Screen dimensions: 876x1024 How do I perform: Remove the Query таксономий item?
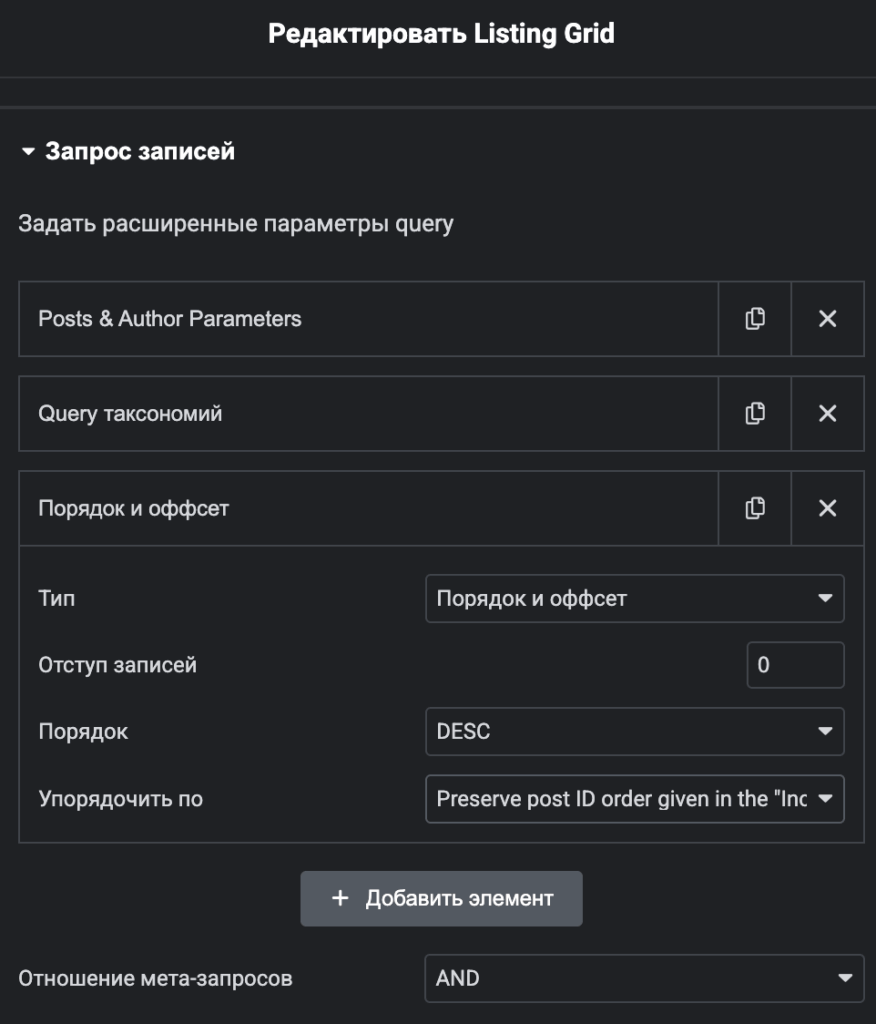click(x=828, y=413)
